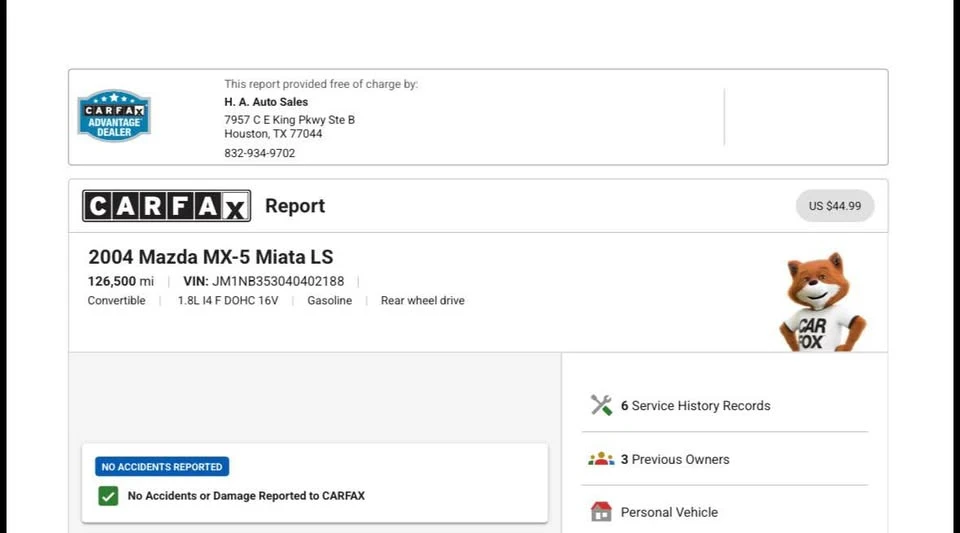This screenshot has width=960, height=533.
Task: Open 6 Service History Records
Action: click(x=696, y=406)
